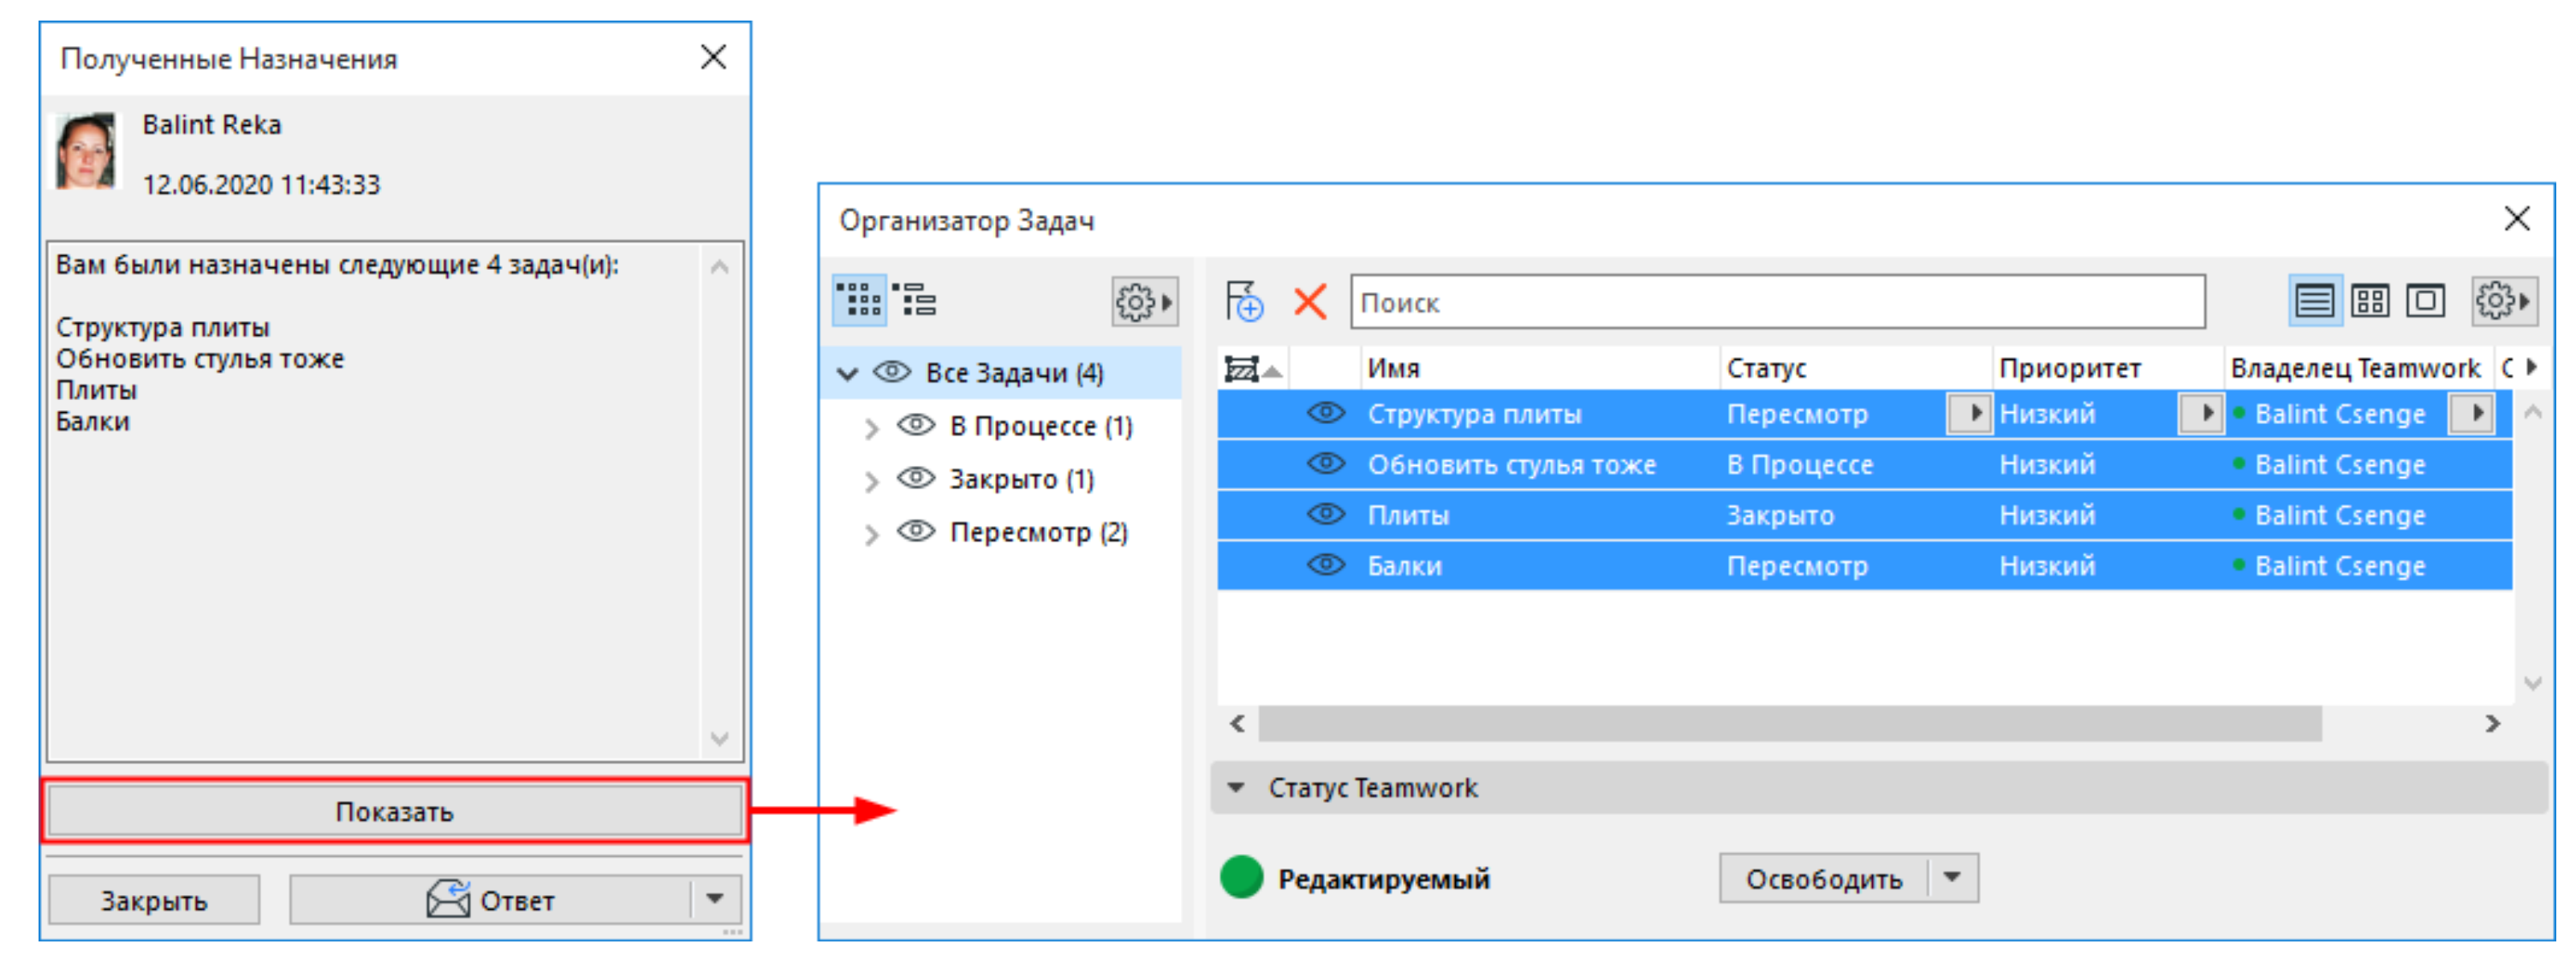Expand the В Процессе (1) tree node
Image resolution: width=2576 pixels, height=968 pixels.
click(870, 428)
